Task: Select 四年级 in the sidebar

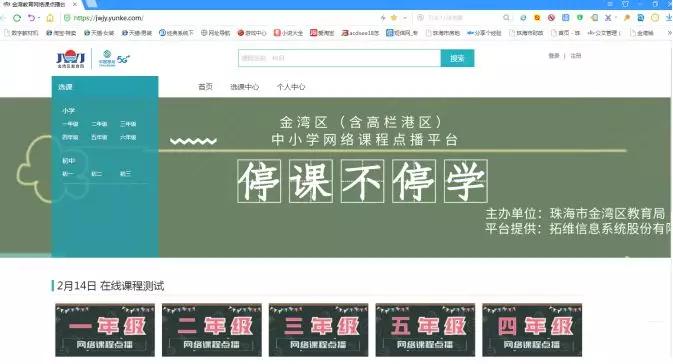Action: pos(70,137)
